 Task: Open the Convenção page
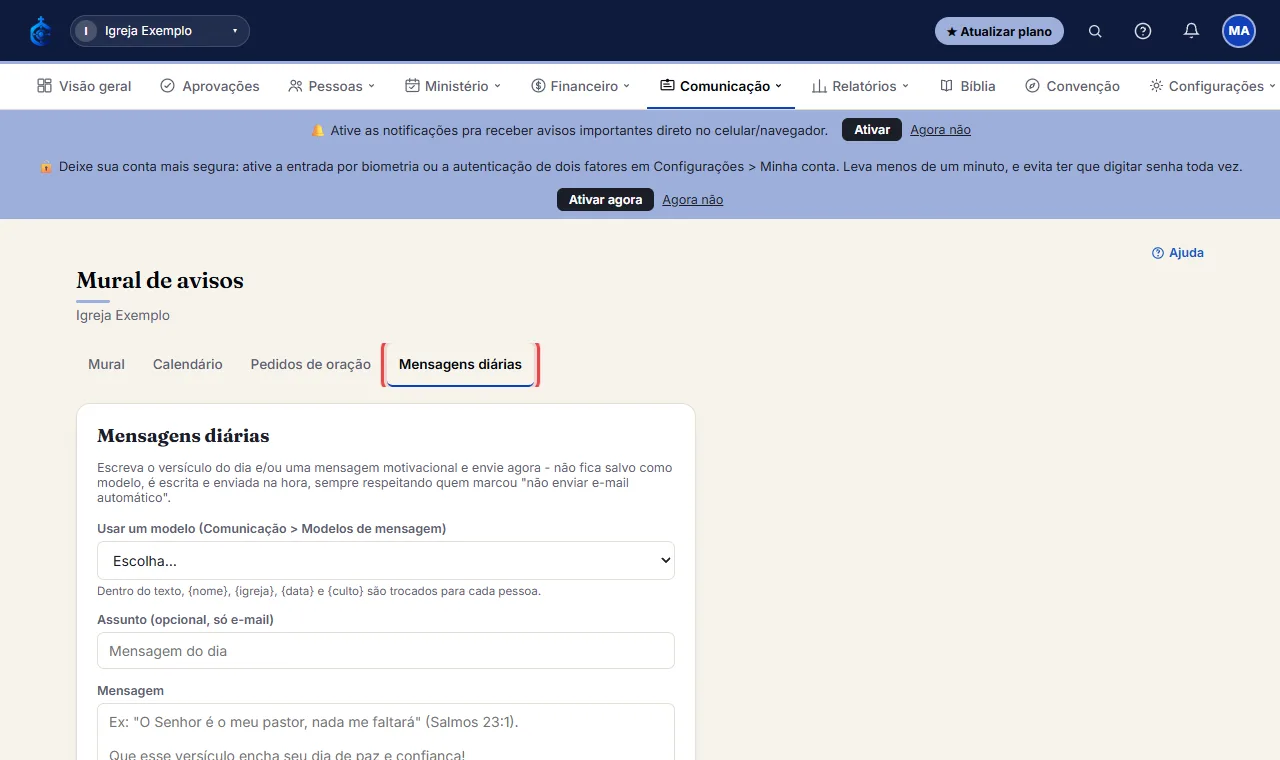(x=1072, y=86)
